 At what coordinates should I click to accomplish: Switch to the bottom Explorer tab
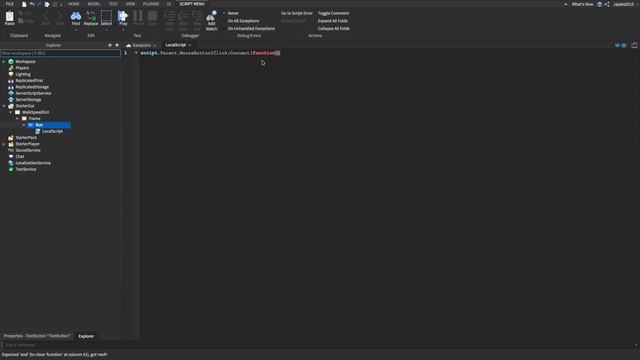point(86,336)
